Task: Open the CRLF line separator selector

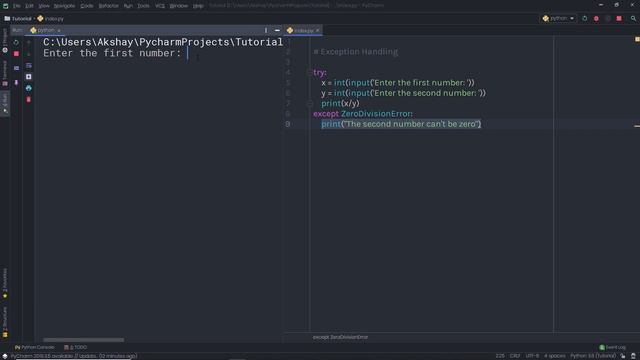Action: coord(515,356)
